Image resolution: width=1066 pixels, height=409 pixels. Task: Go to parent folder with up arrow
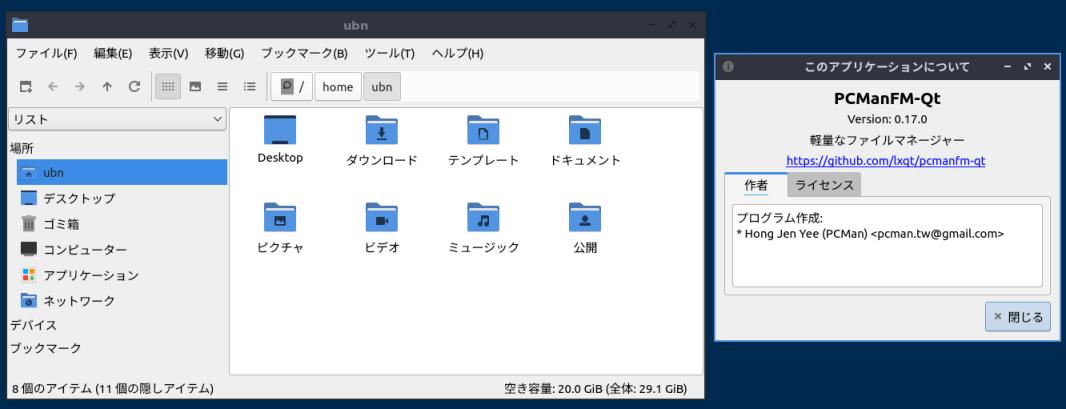coord(107,86)
